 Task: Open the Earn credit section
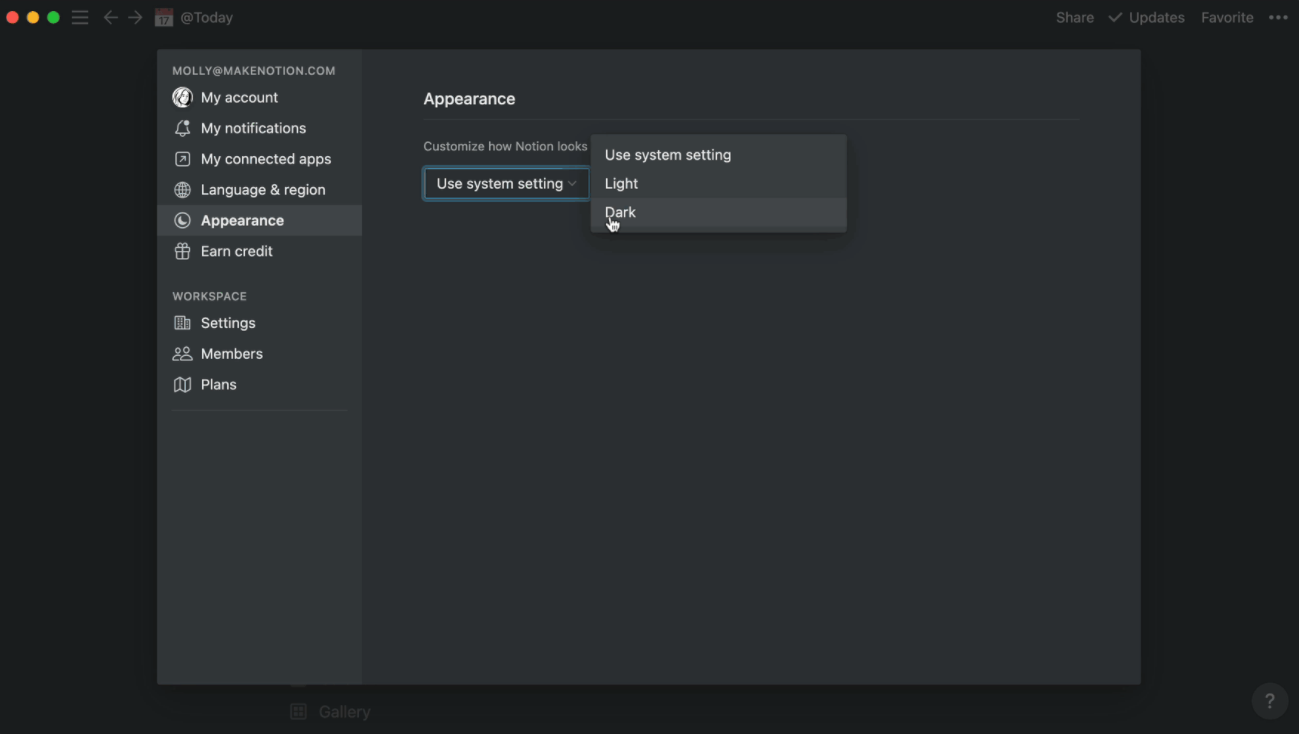[x=260, y=251]
